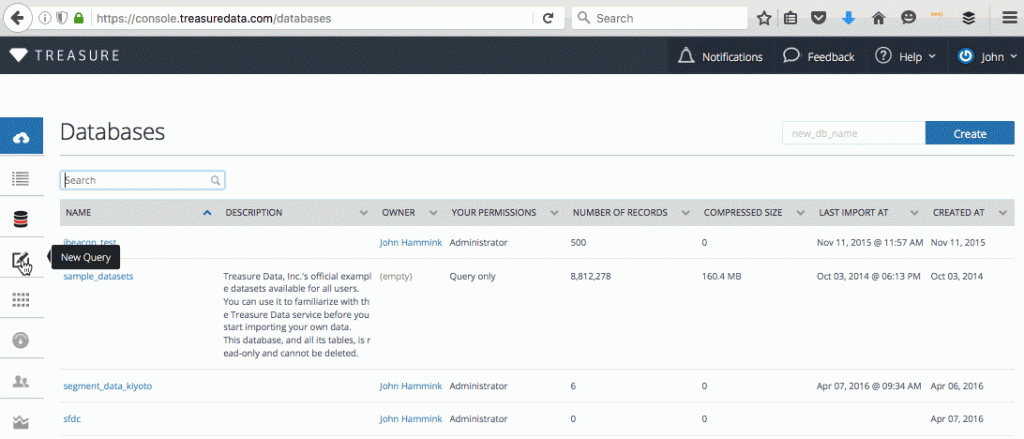The image size is (1024, 439).
Task: Click the tracking protection shield icon
Action: 62,18
